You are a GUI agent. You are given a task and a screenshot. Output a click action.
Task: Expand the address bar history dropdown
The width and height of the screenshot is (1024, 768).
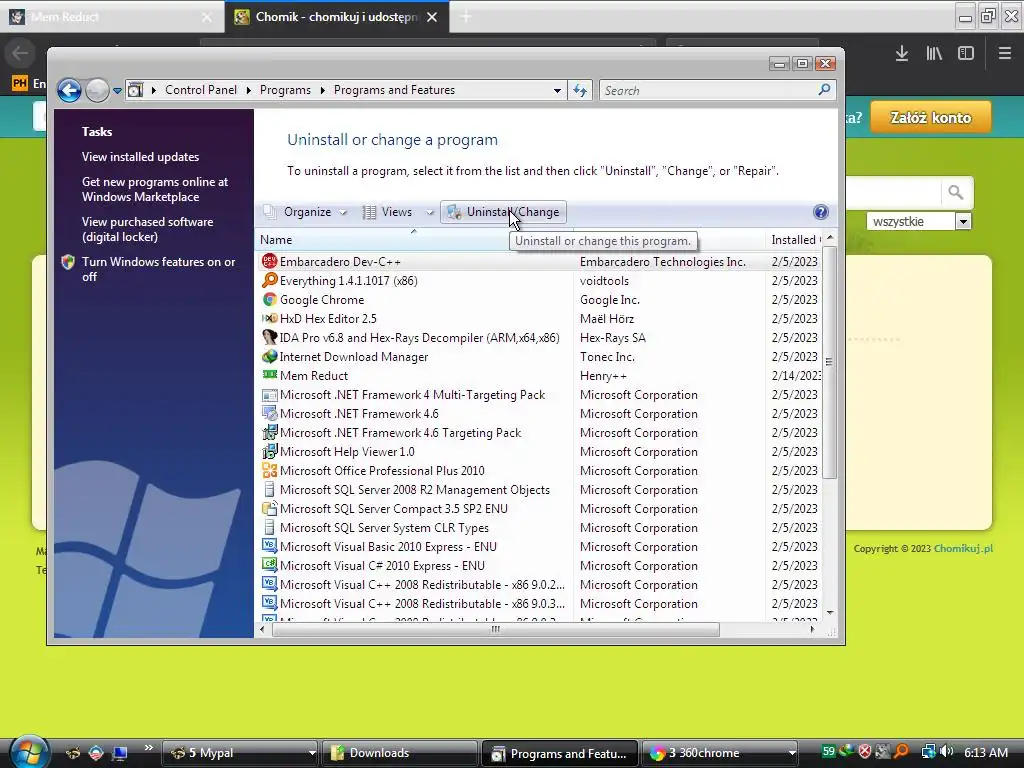pos(557,91)
